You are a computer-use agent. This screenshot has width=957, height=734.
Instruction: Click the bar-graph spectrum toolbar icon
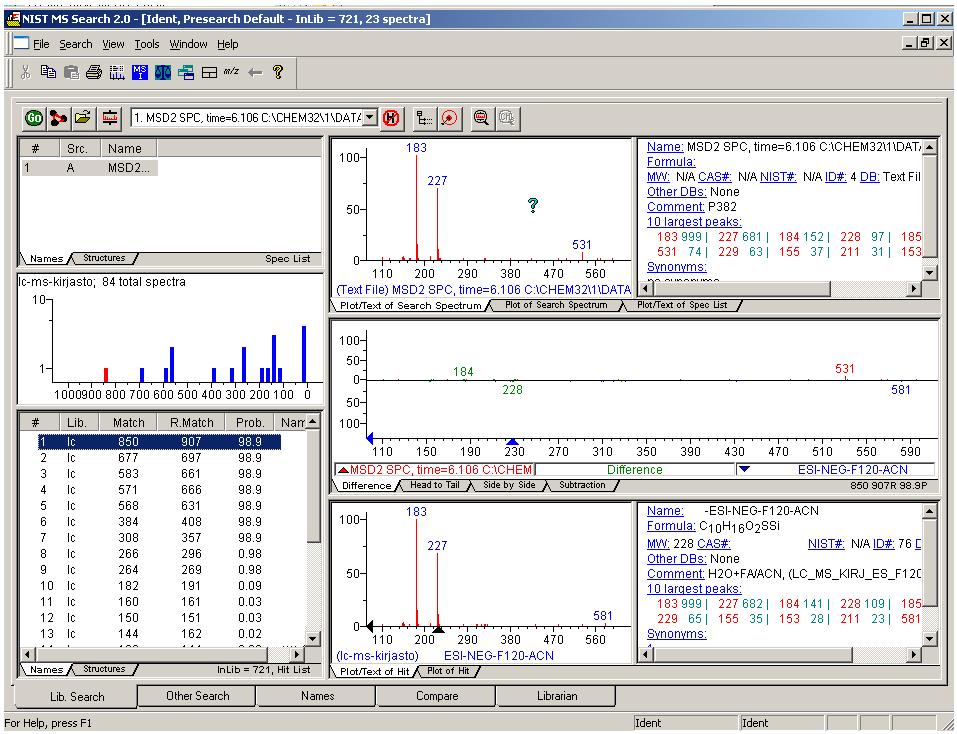[117, 73]
